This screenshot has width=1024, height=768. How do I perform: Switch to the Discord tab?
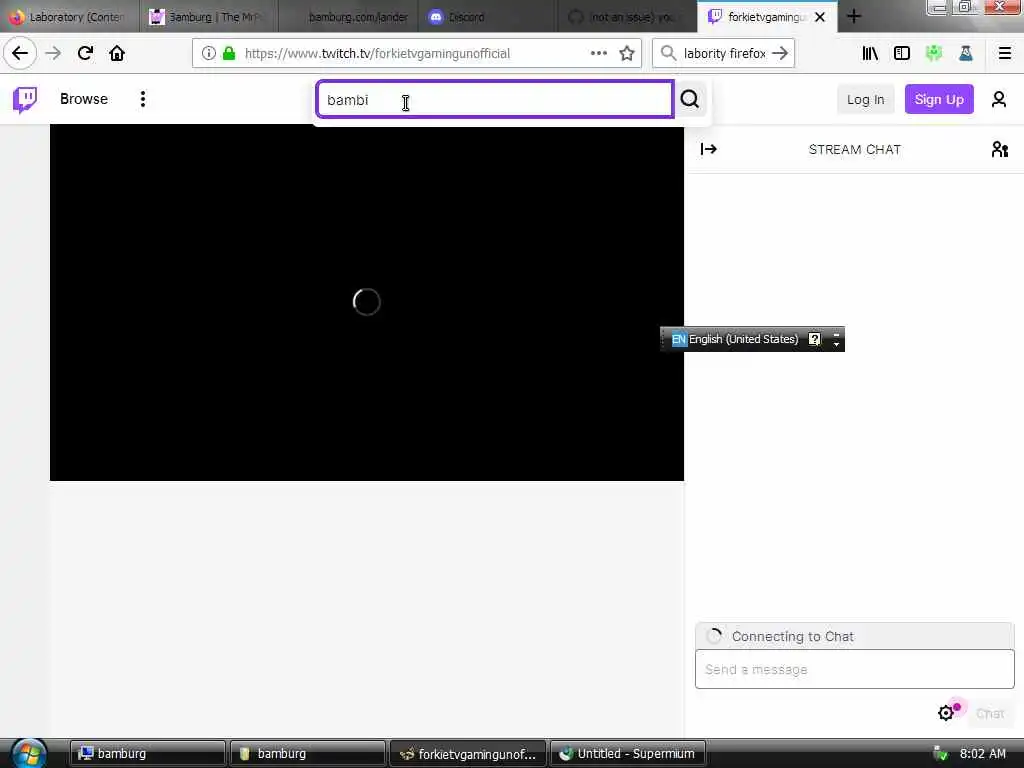click(x=487, y=17)
